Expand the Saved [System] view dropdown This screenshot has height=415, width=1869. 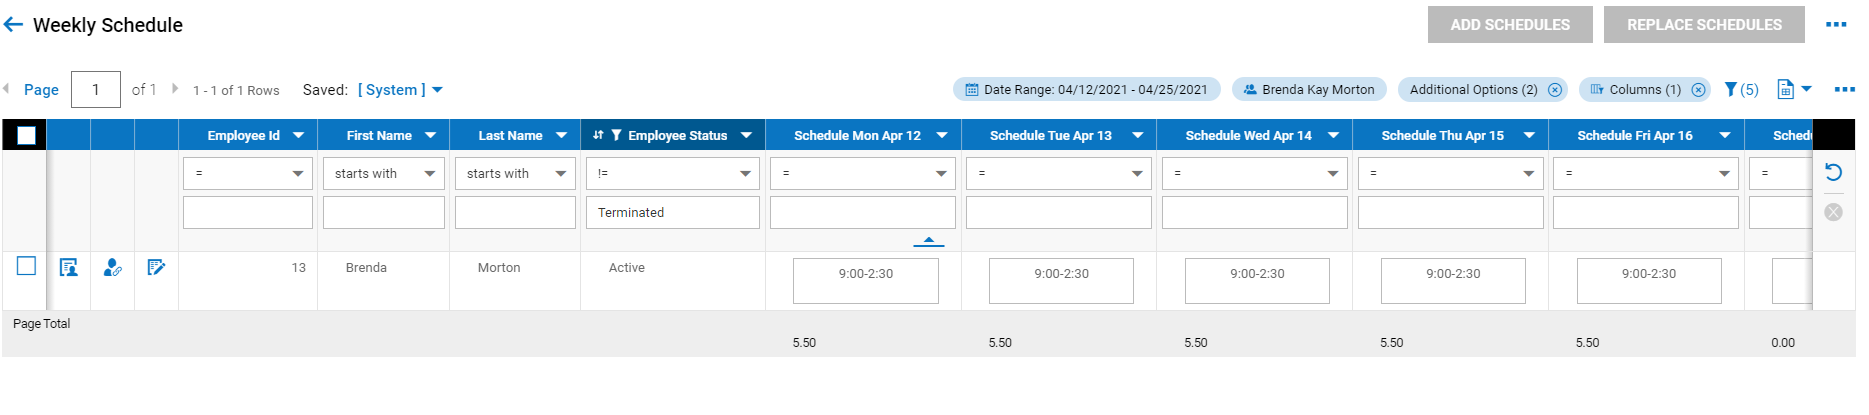pos(437,90)
